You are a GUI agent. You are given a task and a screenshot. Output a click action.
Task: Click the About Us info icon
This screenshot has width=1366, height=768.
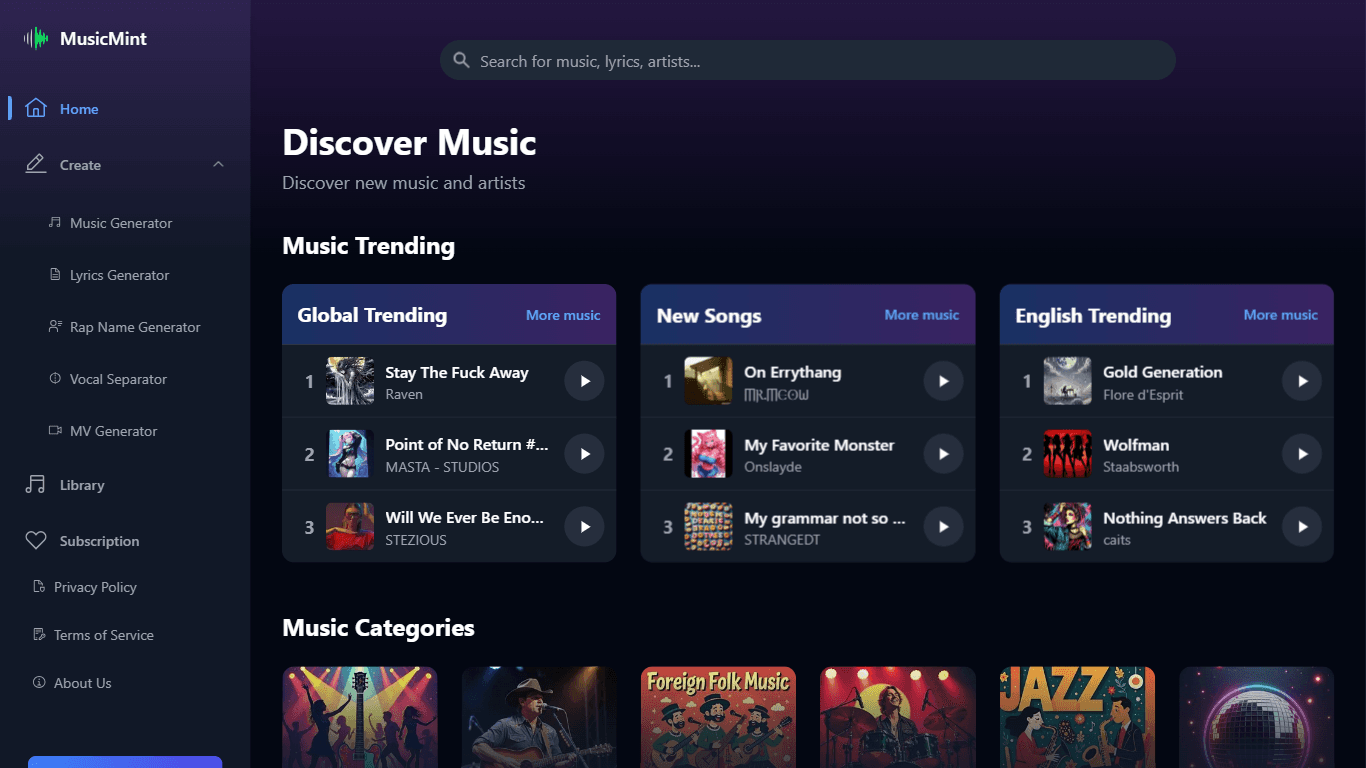pyautogui.click(x=39, y=682)
